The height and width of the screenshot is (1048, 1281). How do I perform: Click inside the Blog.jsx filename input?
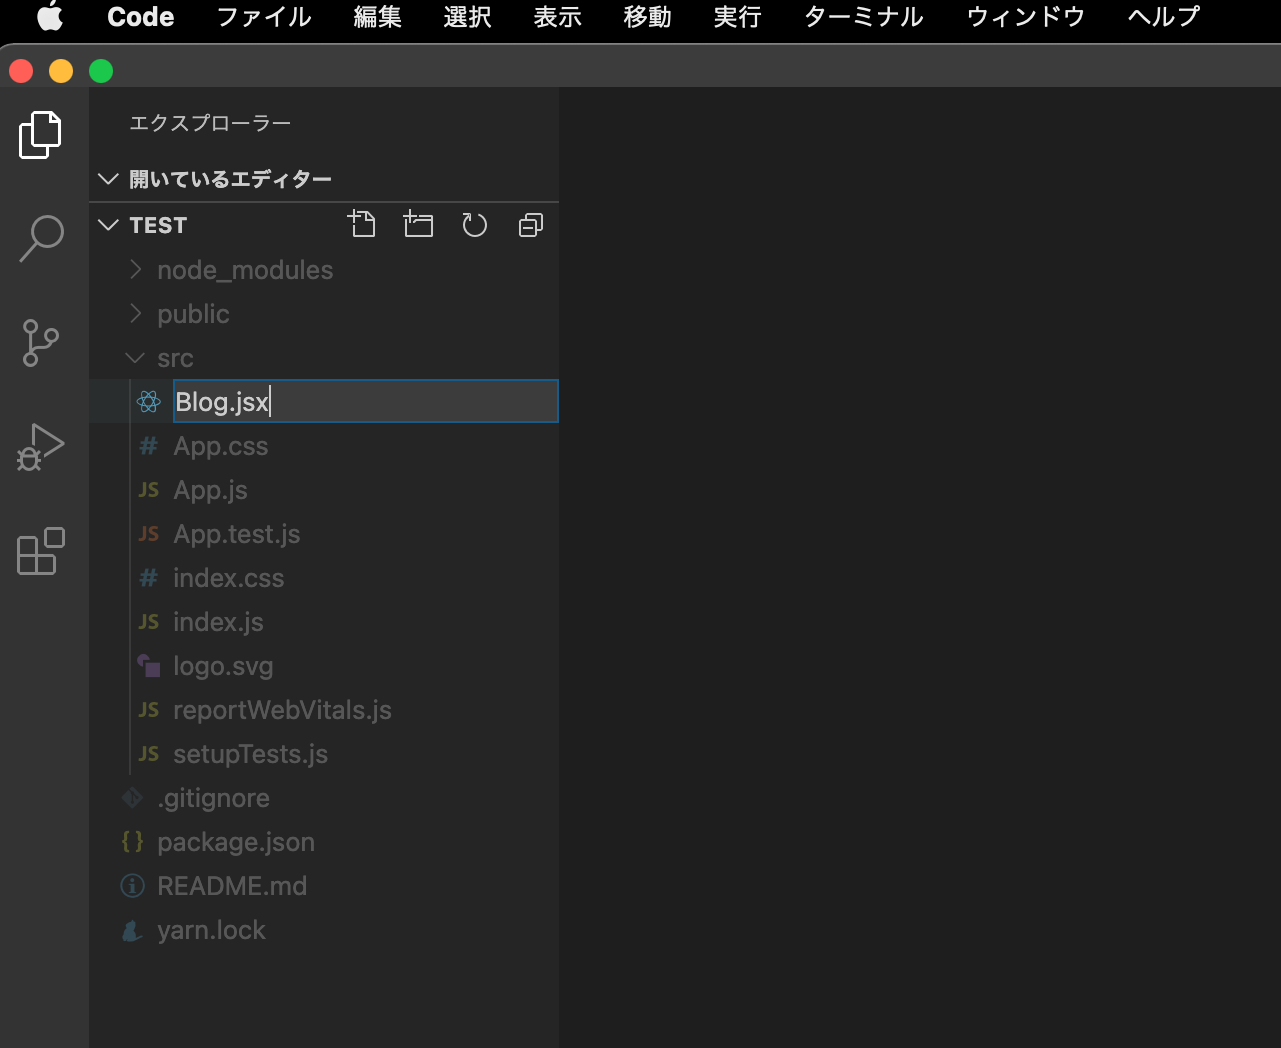coord(366,401)
